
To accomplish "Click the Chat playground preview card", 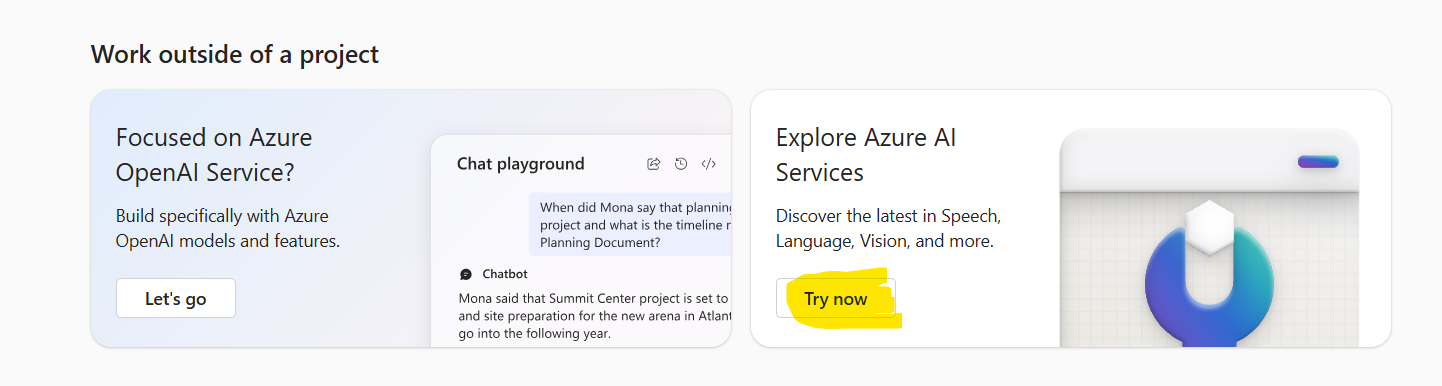I will 581,240.
